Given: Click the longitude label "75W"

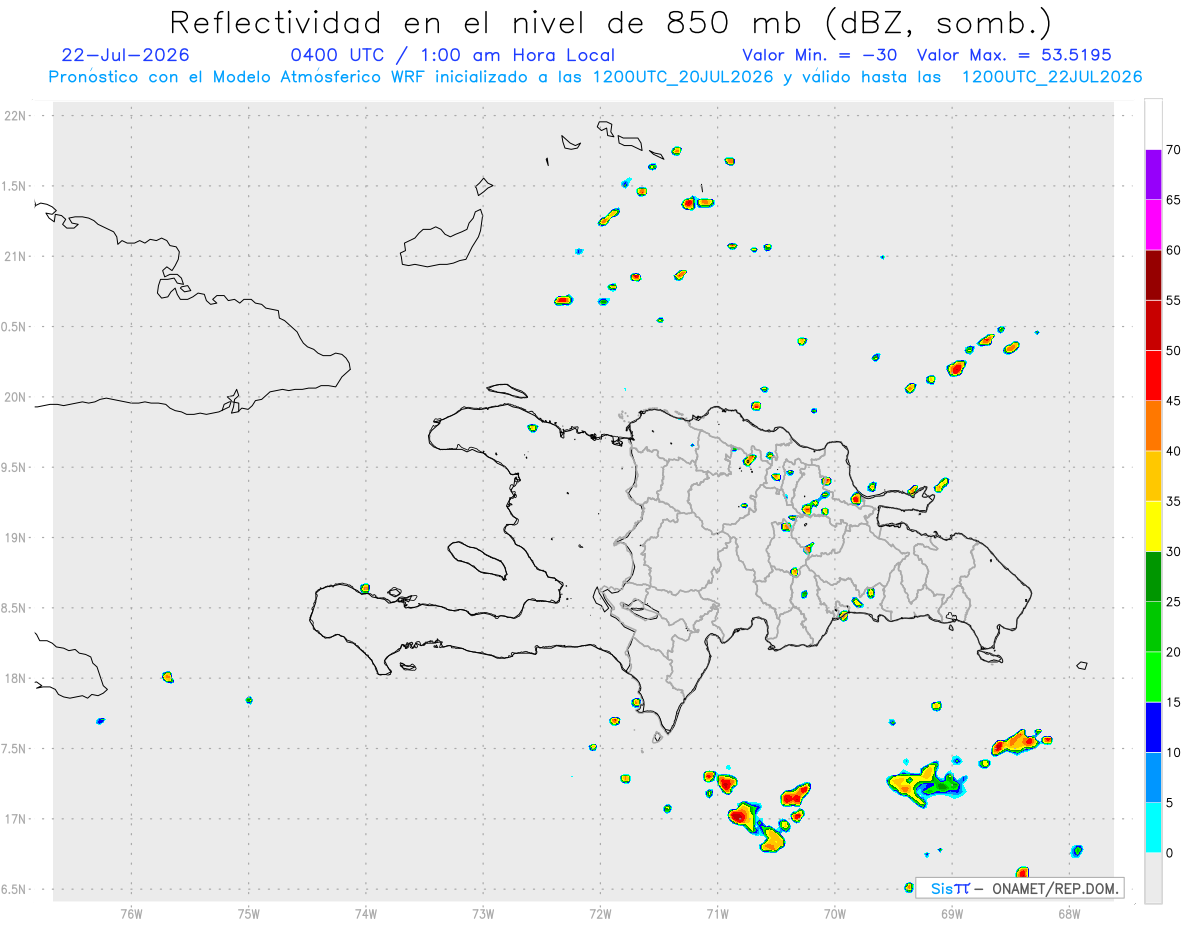Looking at the screenshot, I should click(x=249, y=912).
